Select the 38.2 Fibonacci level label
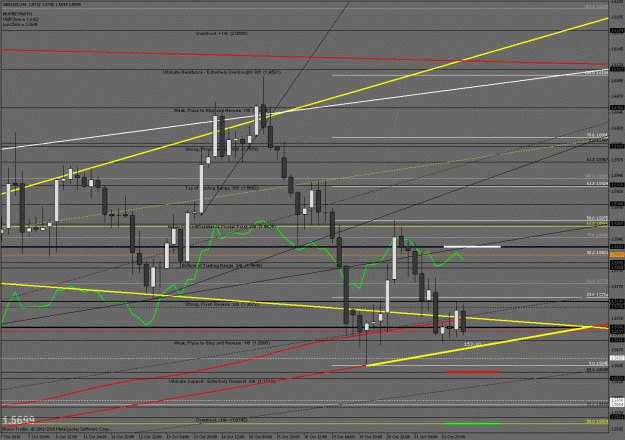The height and width of the screenshot is (440, 625). [x=597, y=253]
